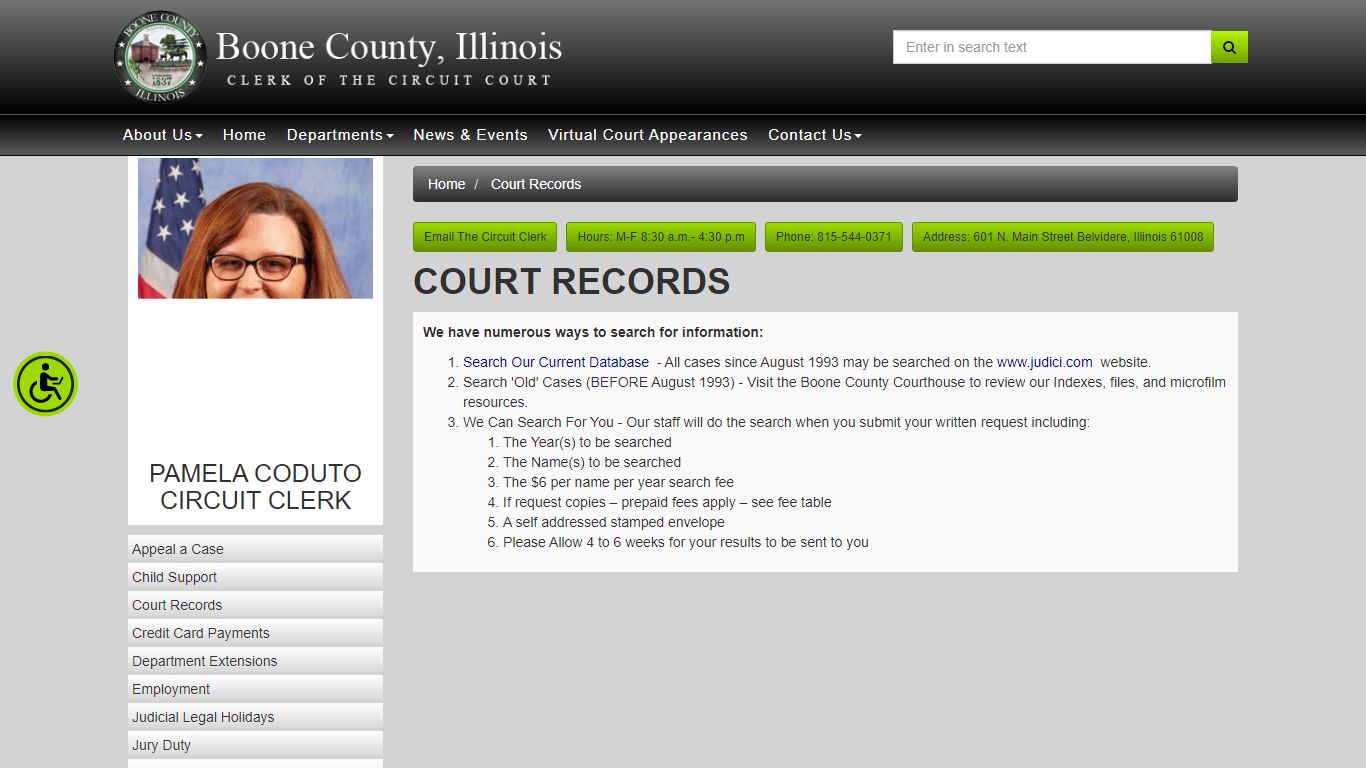Open the accessibility wheelchair widget
The image size is (1366, 768).
tap(46, 384)
